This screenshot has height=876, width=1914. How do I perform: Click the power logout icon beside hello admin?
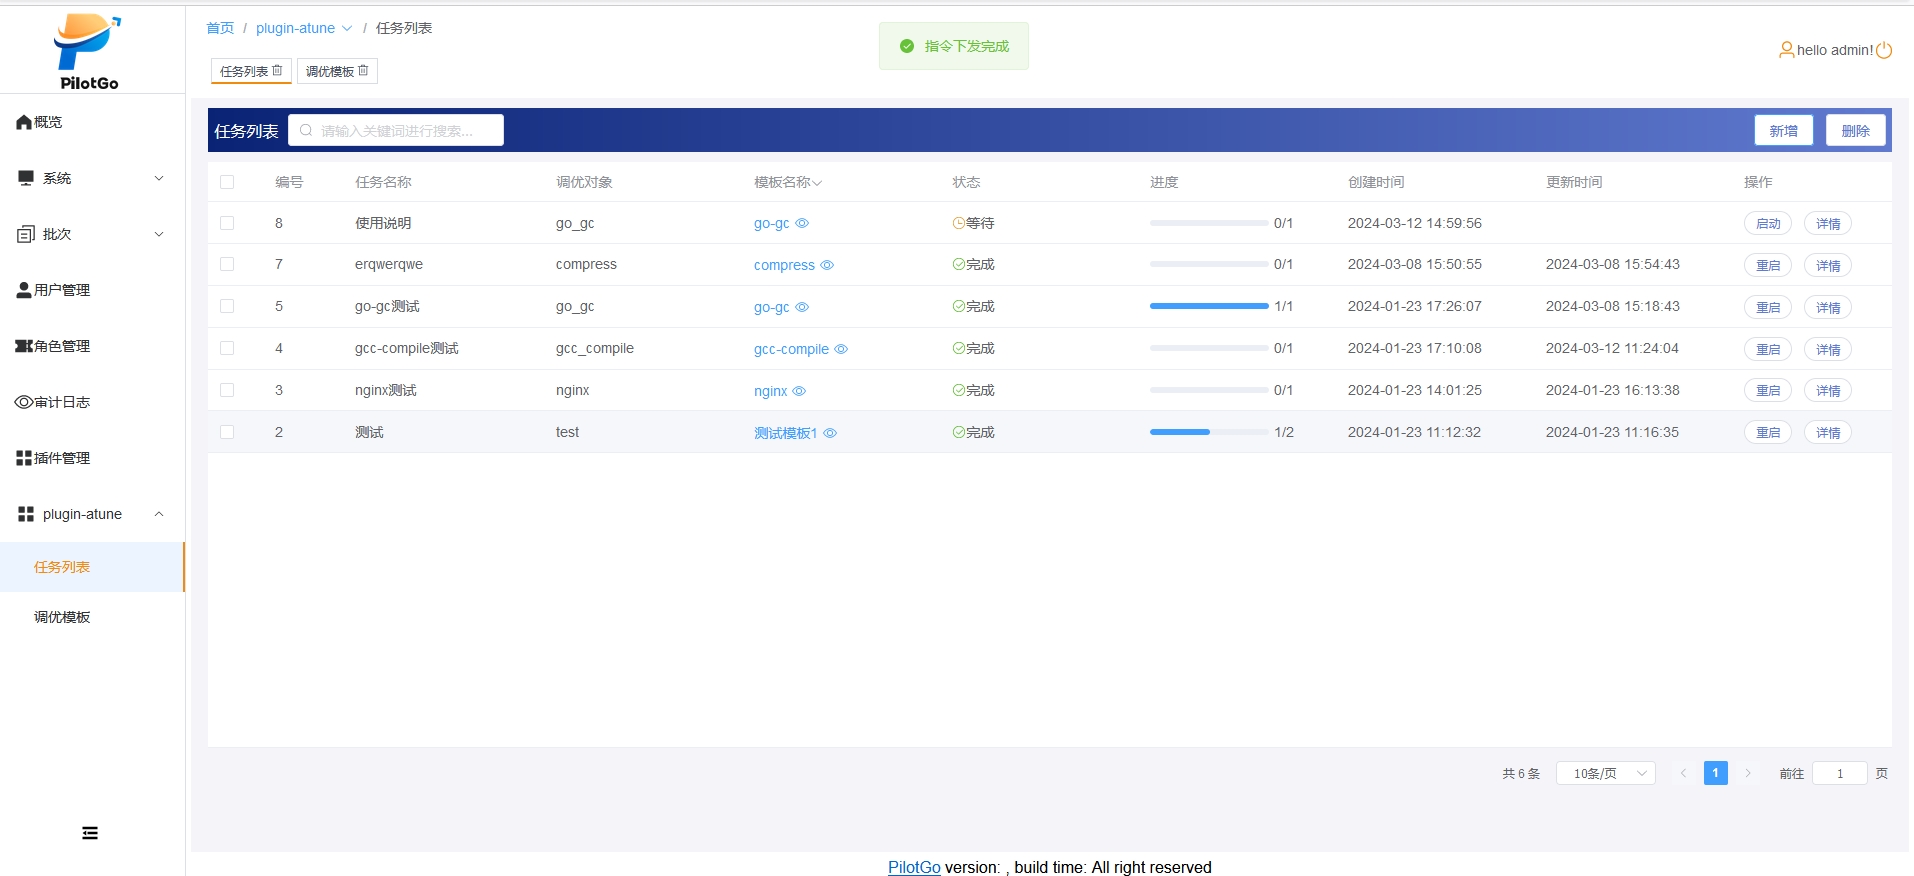pyautogui.click(x=1884, y=50)
